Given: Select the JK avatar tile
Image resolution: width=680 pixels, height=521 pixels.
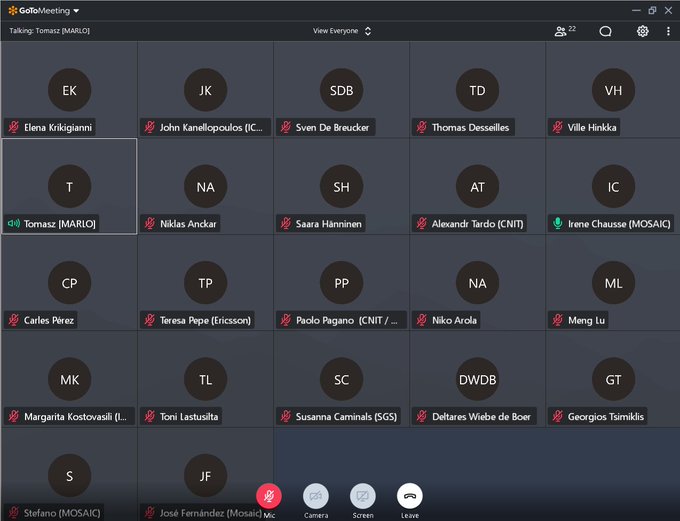Looking at the screenshot, I should (x=206, y=90).
